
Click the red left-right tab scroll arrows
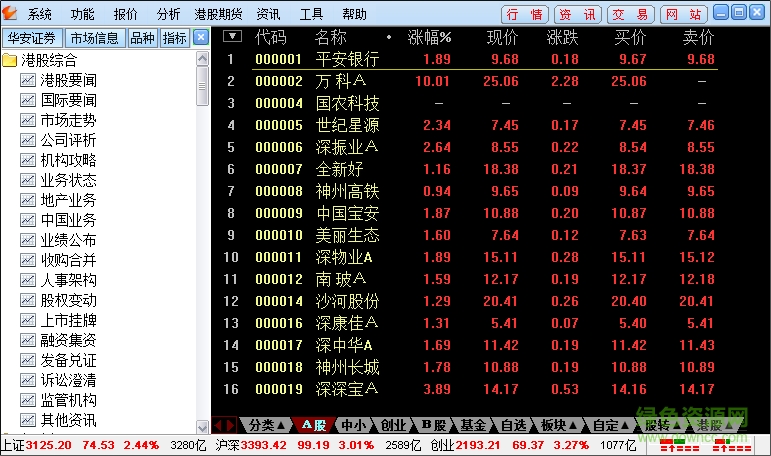point(224,425)
